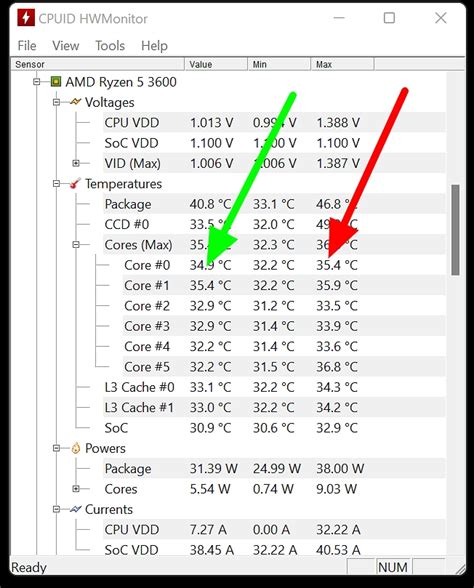Click the Min column header
This screenshot has width=474, height=588.
(x=279, y=64)
